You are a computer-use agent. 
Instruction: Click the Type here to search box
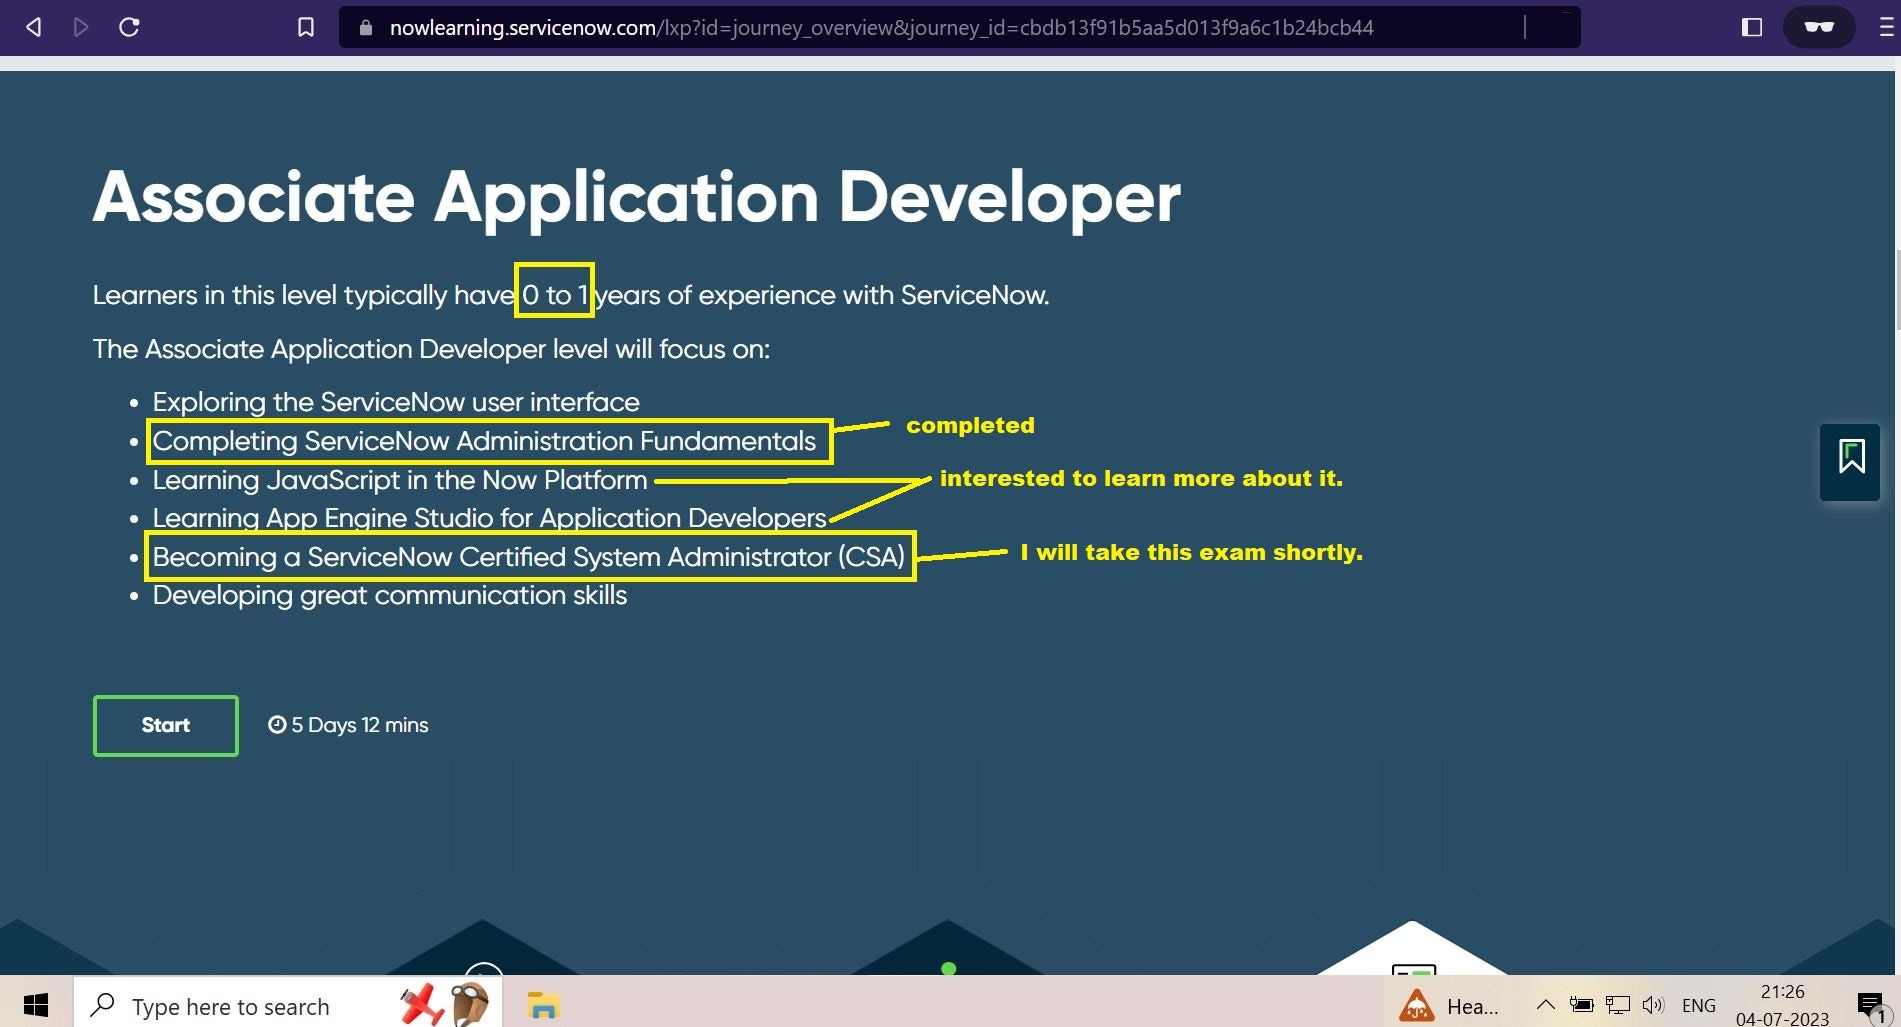pyautogui.click(x=230, y=1006)
